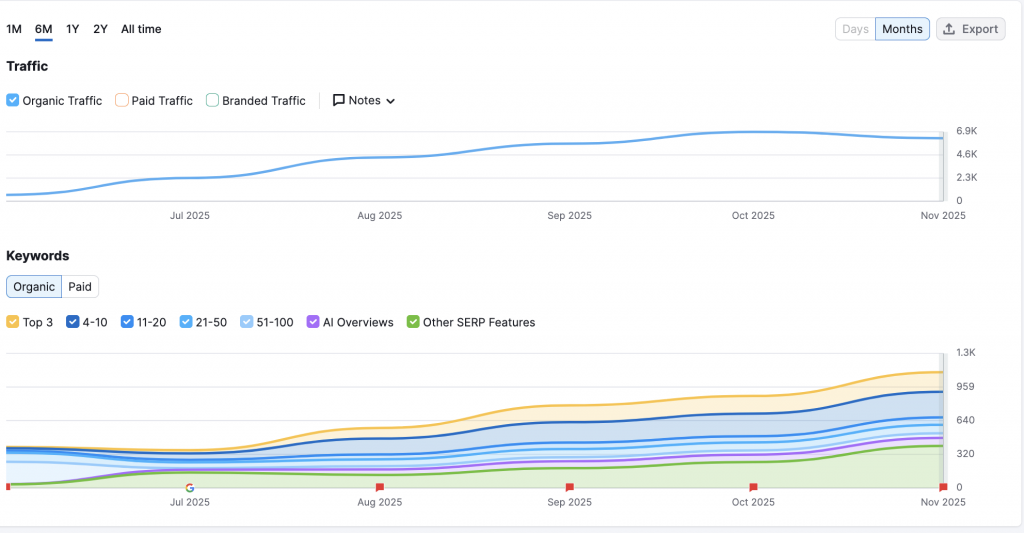Uncheck the Organic Traffic checkbox

[x=13, y=100]
